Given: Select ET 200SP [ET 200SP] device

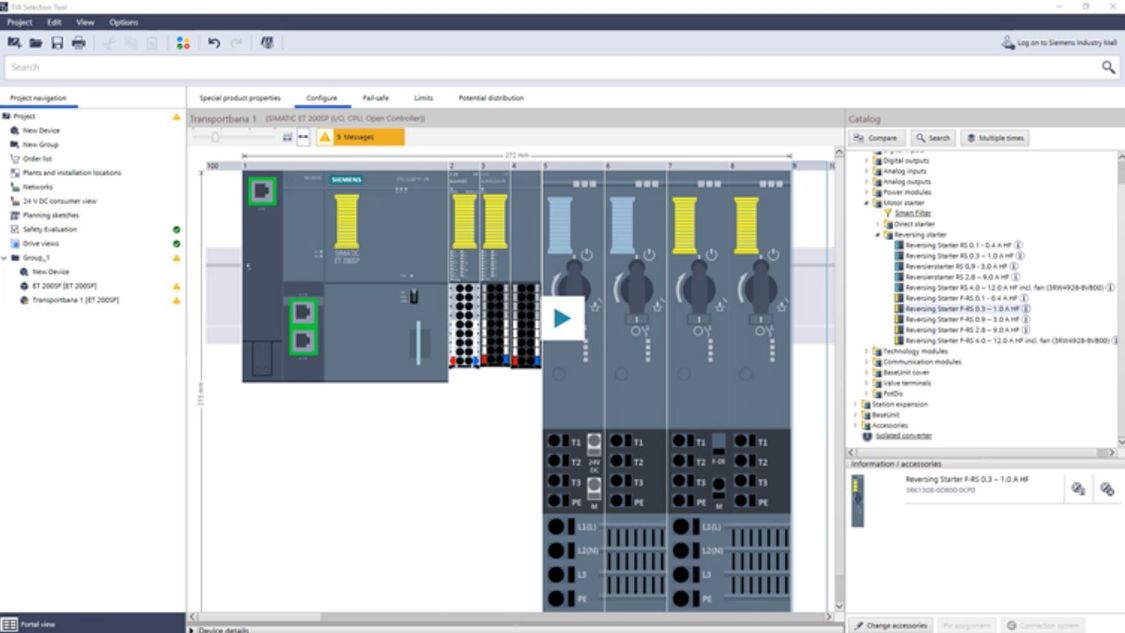Looking at the screenshot, I should point(64,286).
